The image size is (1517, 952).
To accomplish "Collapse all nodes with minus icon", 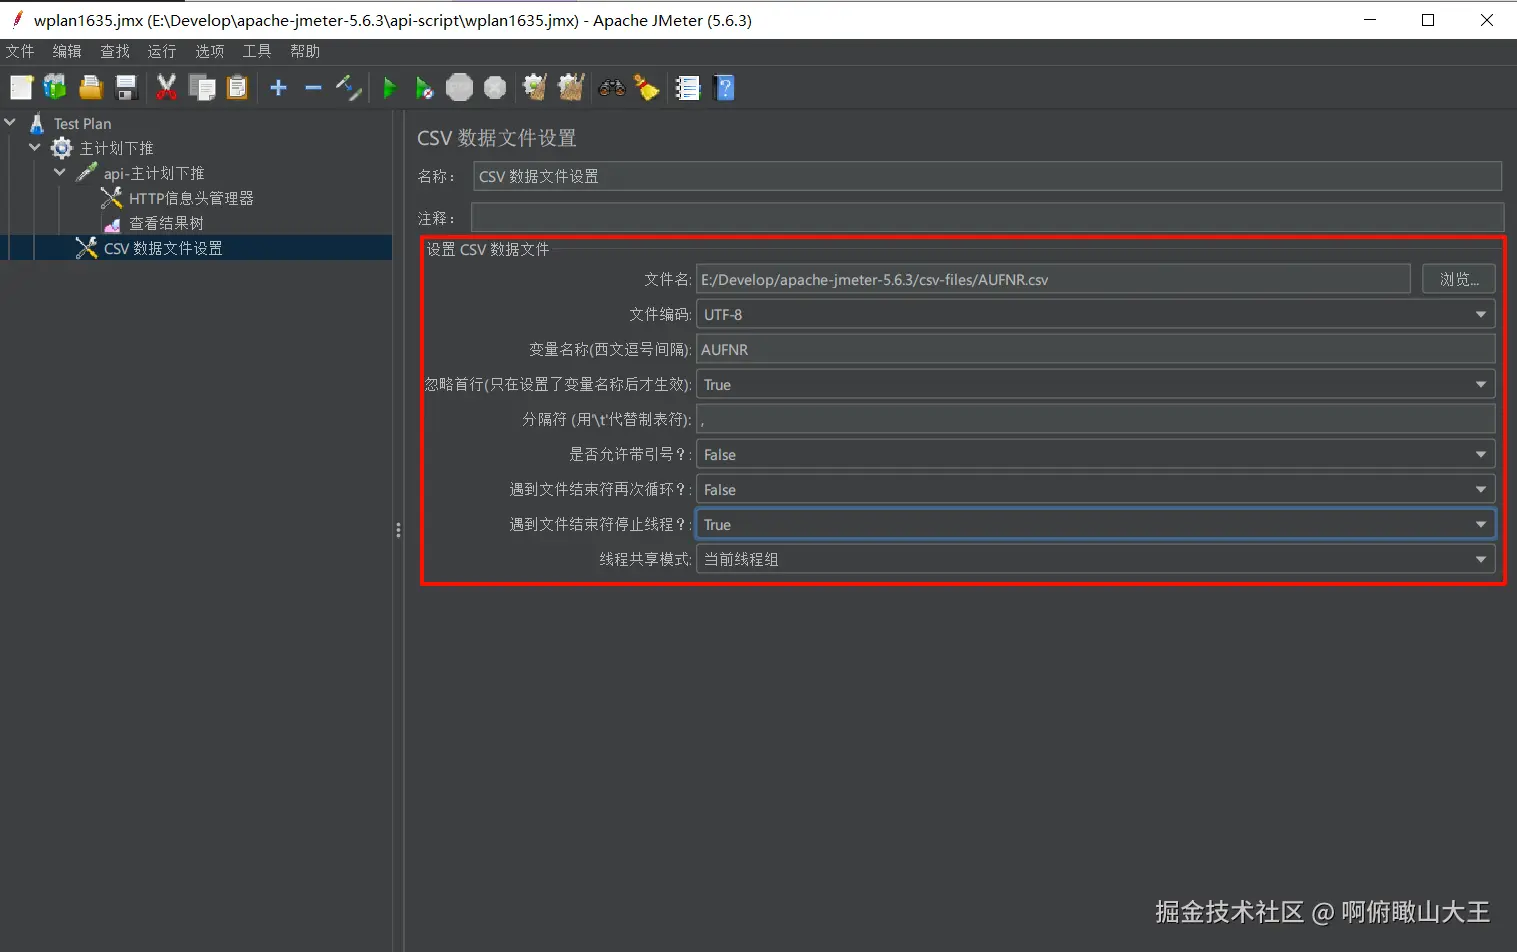I will tap(313, 88).
